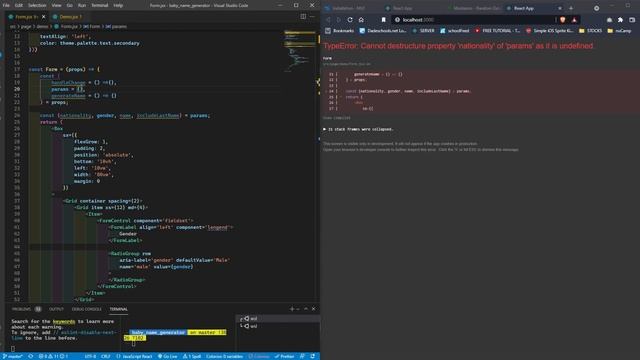The height and width of the screenshot is (360, 640).
Task: Open the SERVER bookmark
Action: pos(423,31)
